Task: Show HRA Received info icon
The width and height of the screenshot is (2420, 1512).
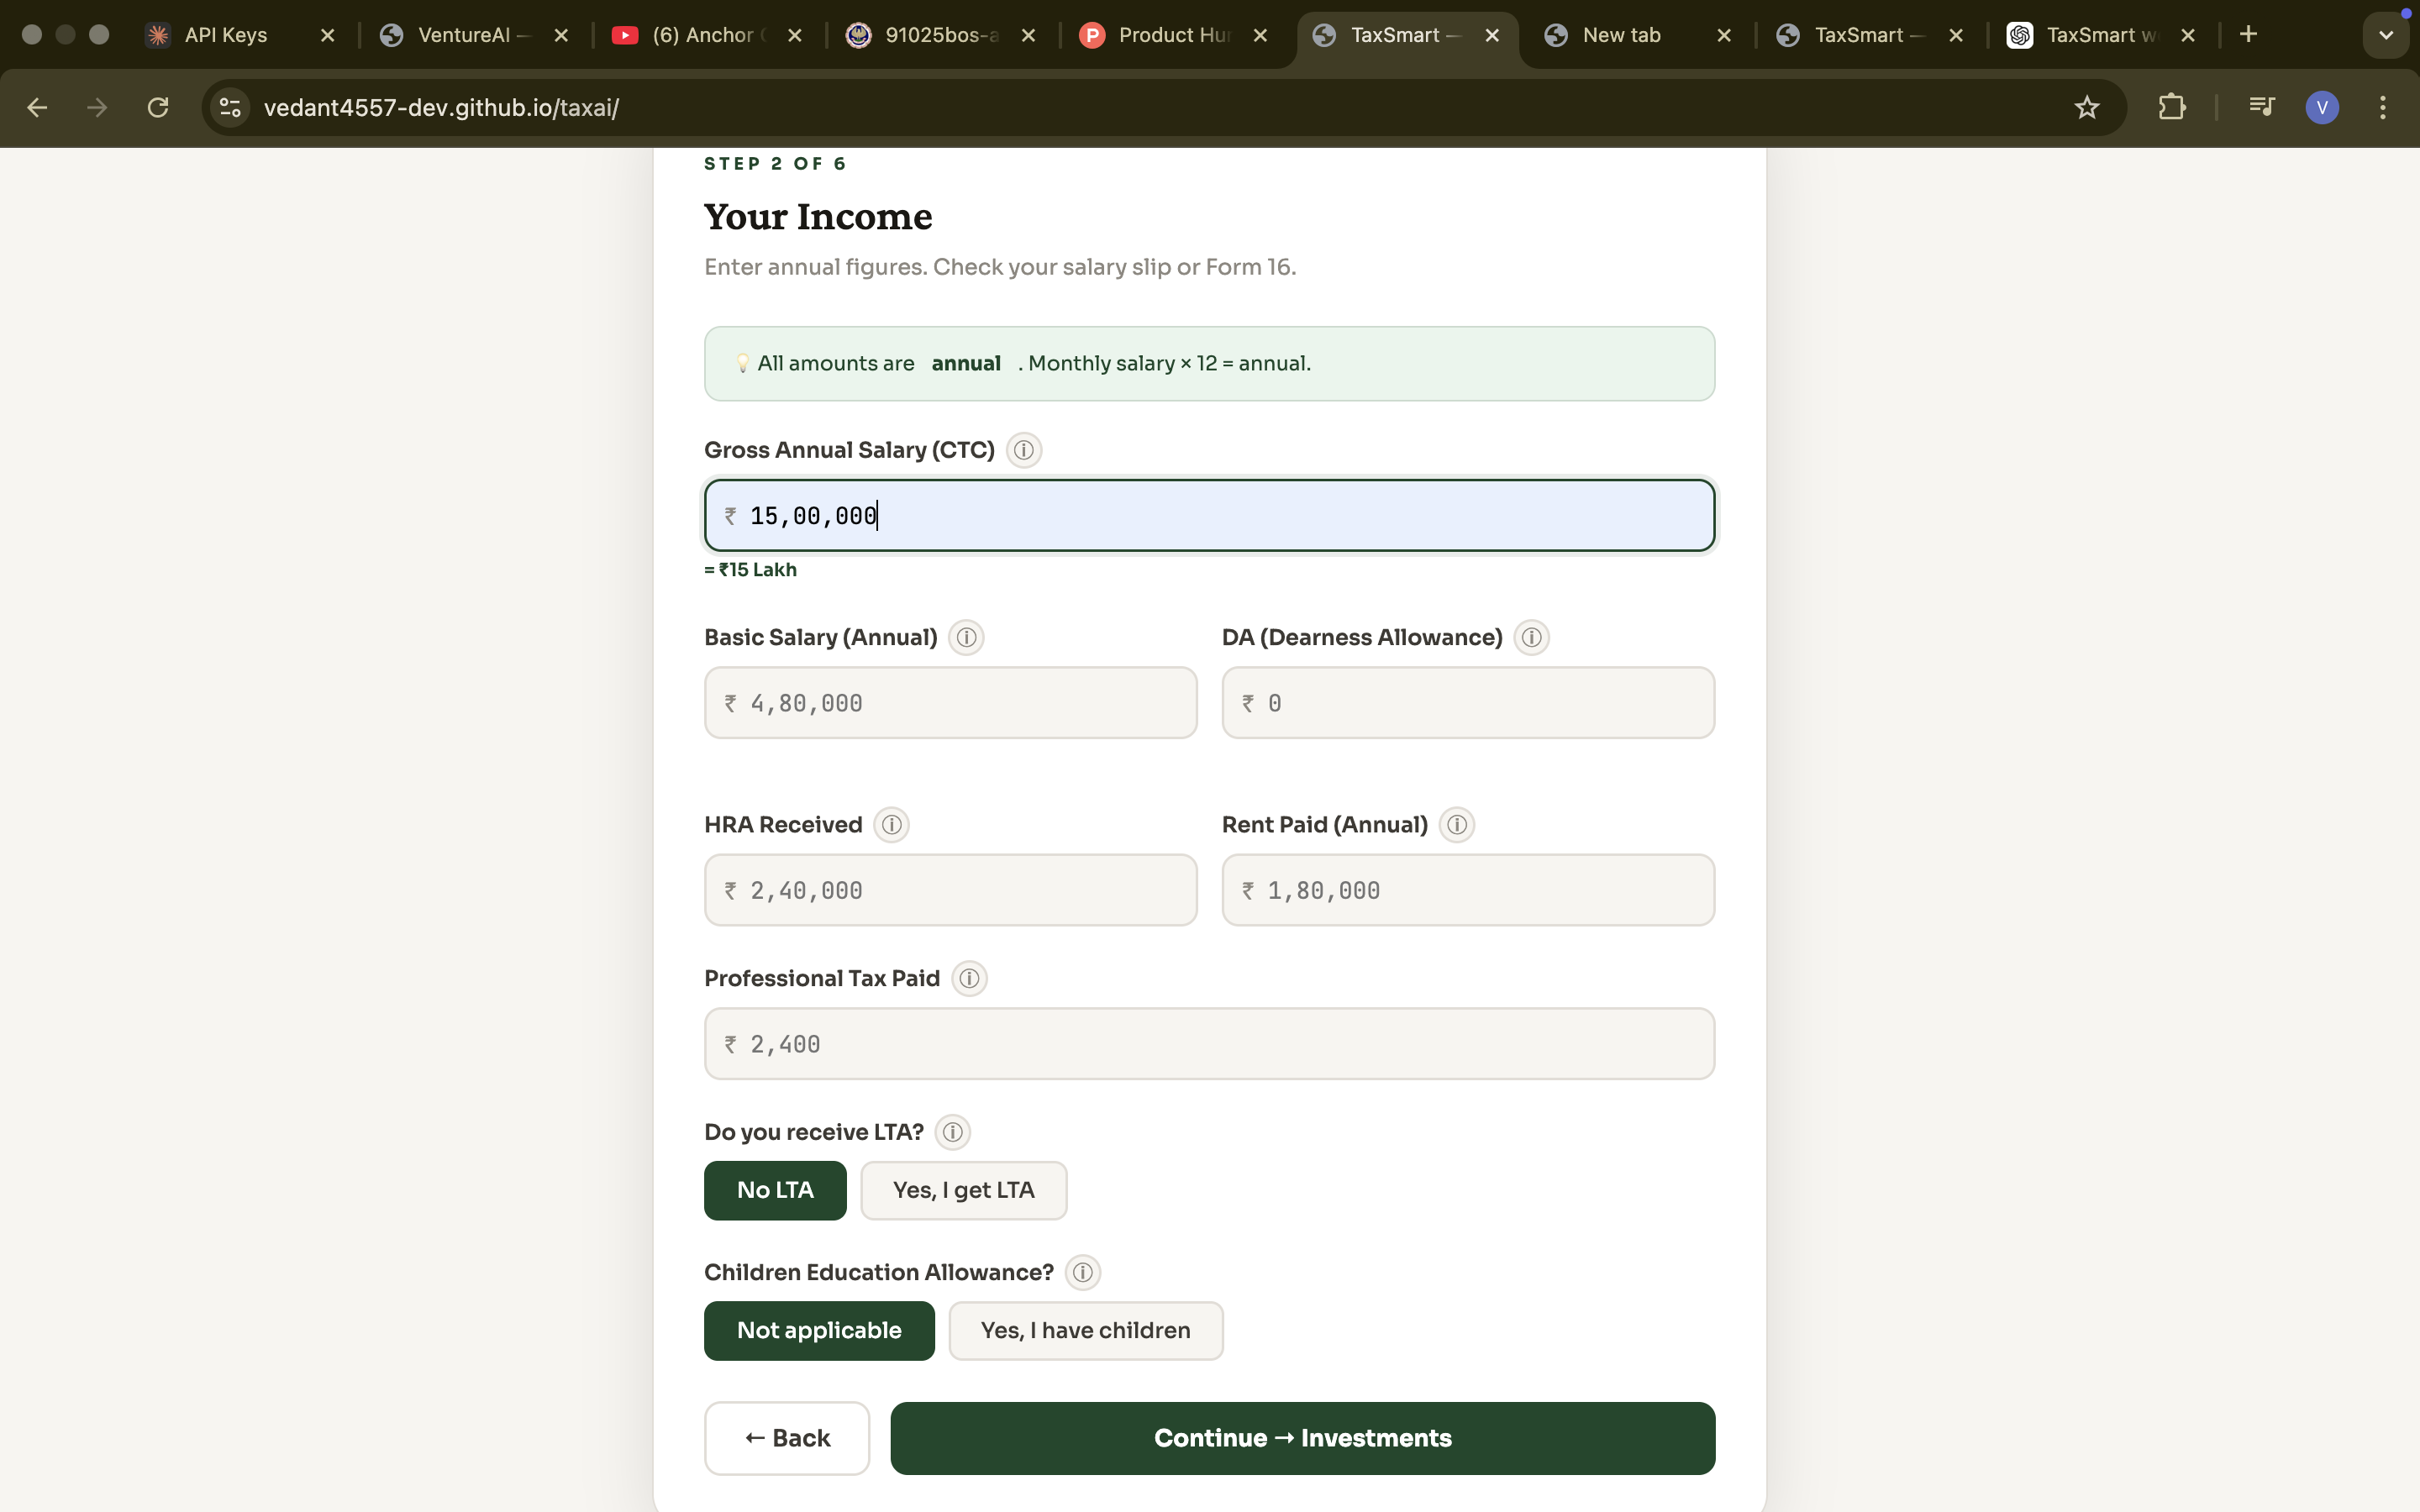Action: (x=891, y=825)
